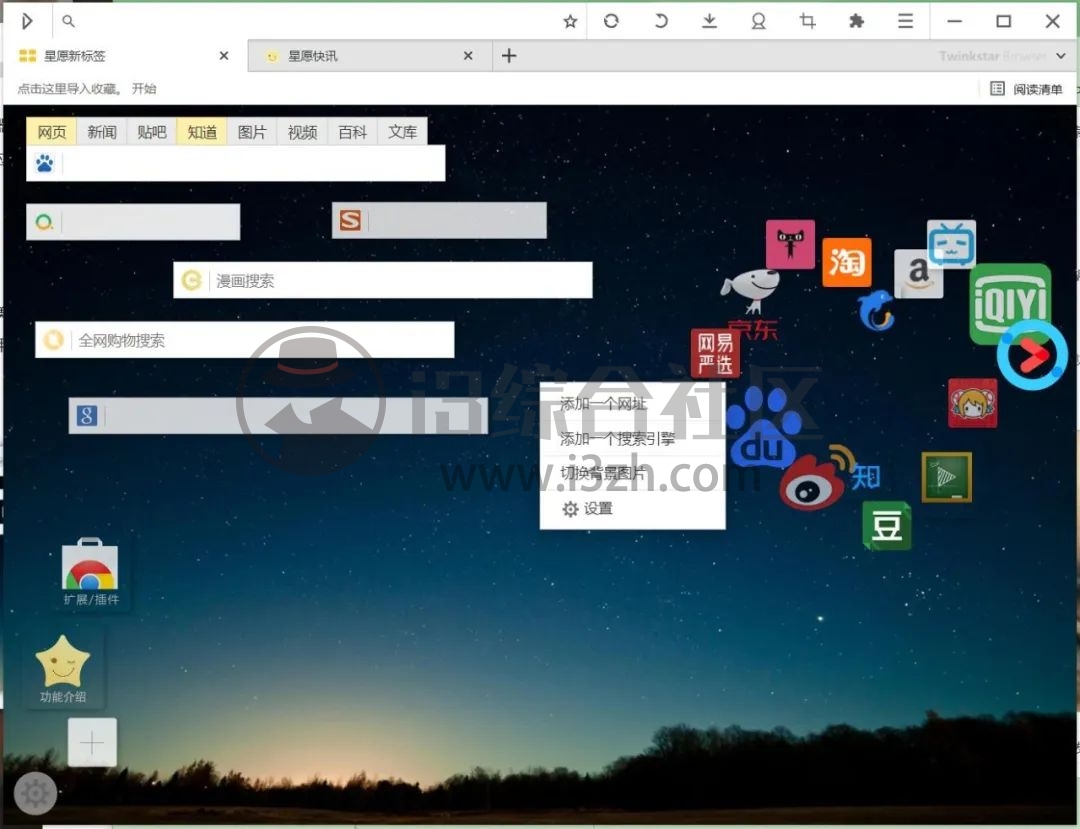The height and width of the screenshot is (829, 1080).
Task: Close the 星愿新标签 tab
Action: (x=224, y=56)
